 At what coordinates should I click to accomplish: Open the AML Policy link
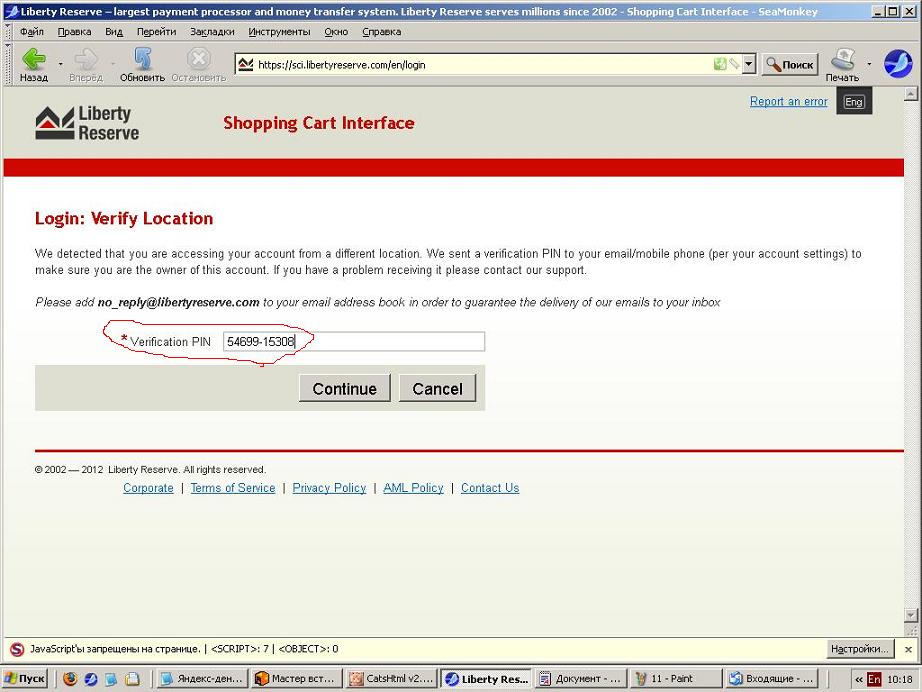pyautogui.click(x=413, y=488)
